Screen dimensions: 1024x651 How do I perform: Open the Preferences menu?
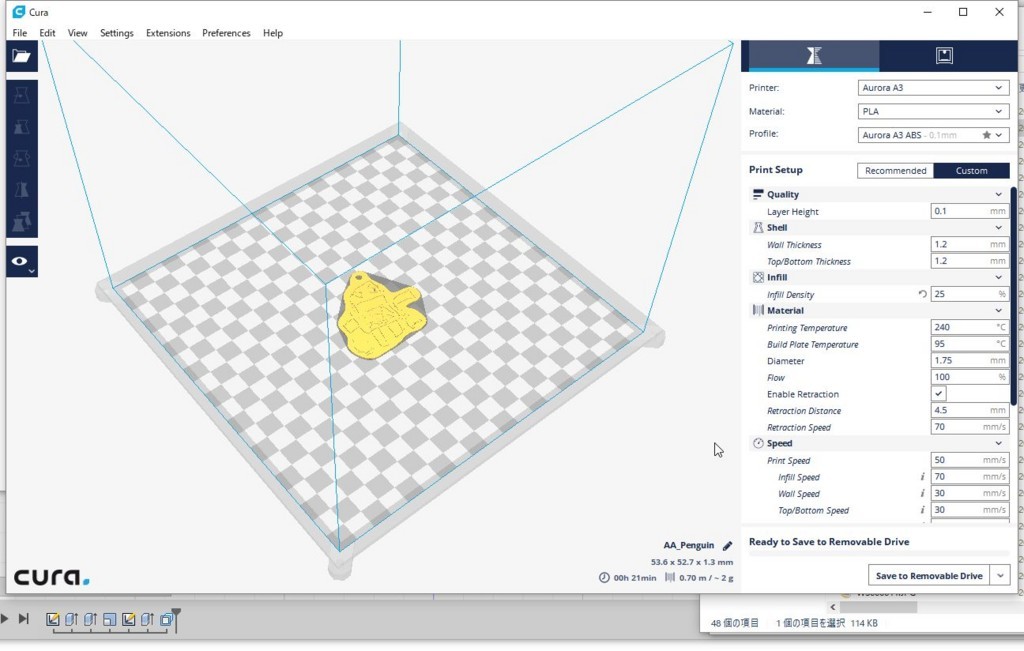click(x=226, y=33)
